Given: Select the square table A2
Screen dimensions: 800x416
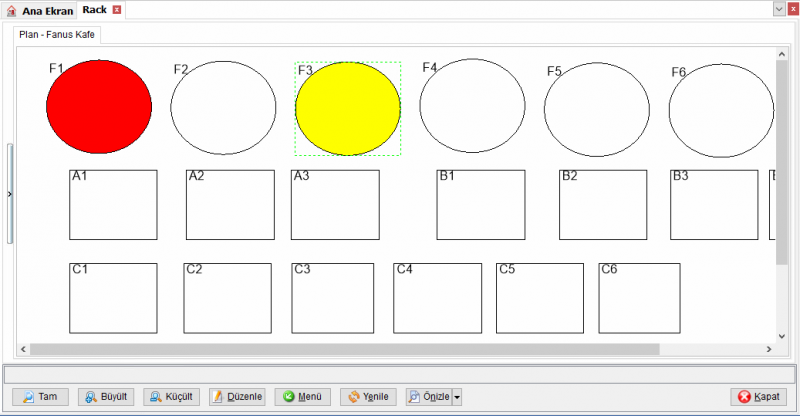Looking at the screenshot, I should pyautogui.click(x=230, y=205).
